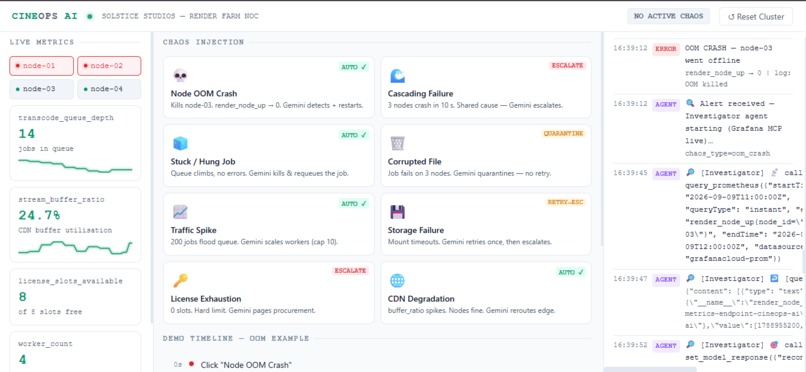Click the magnifier icon in the 16:39:45 Investigator log
The image size is (806, 372).
click(690, 173)
